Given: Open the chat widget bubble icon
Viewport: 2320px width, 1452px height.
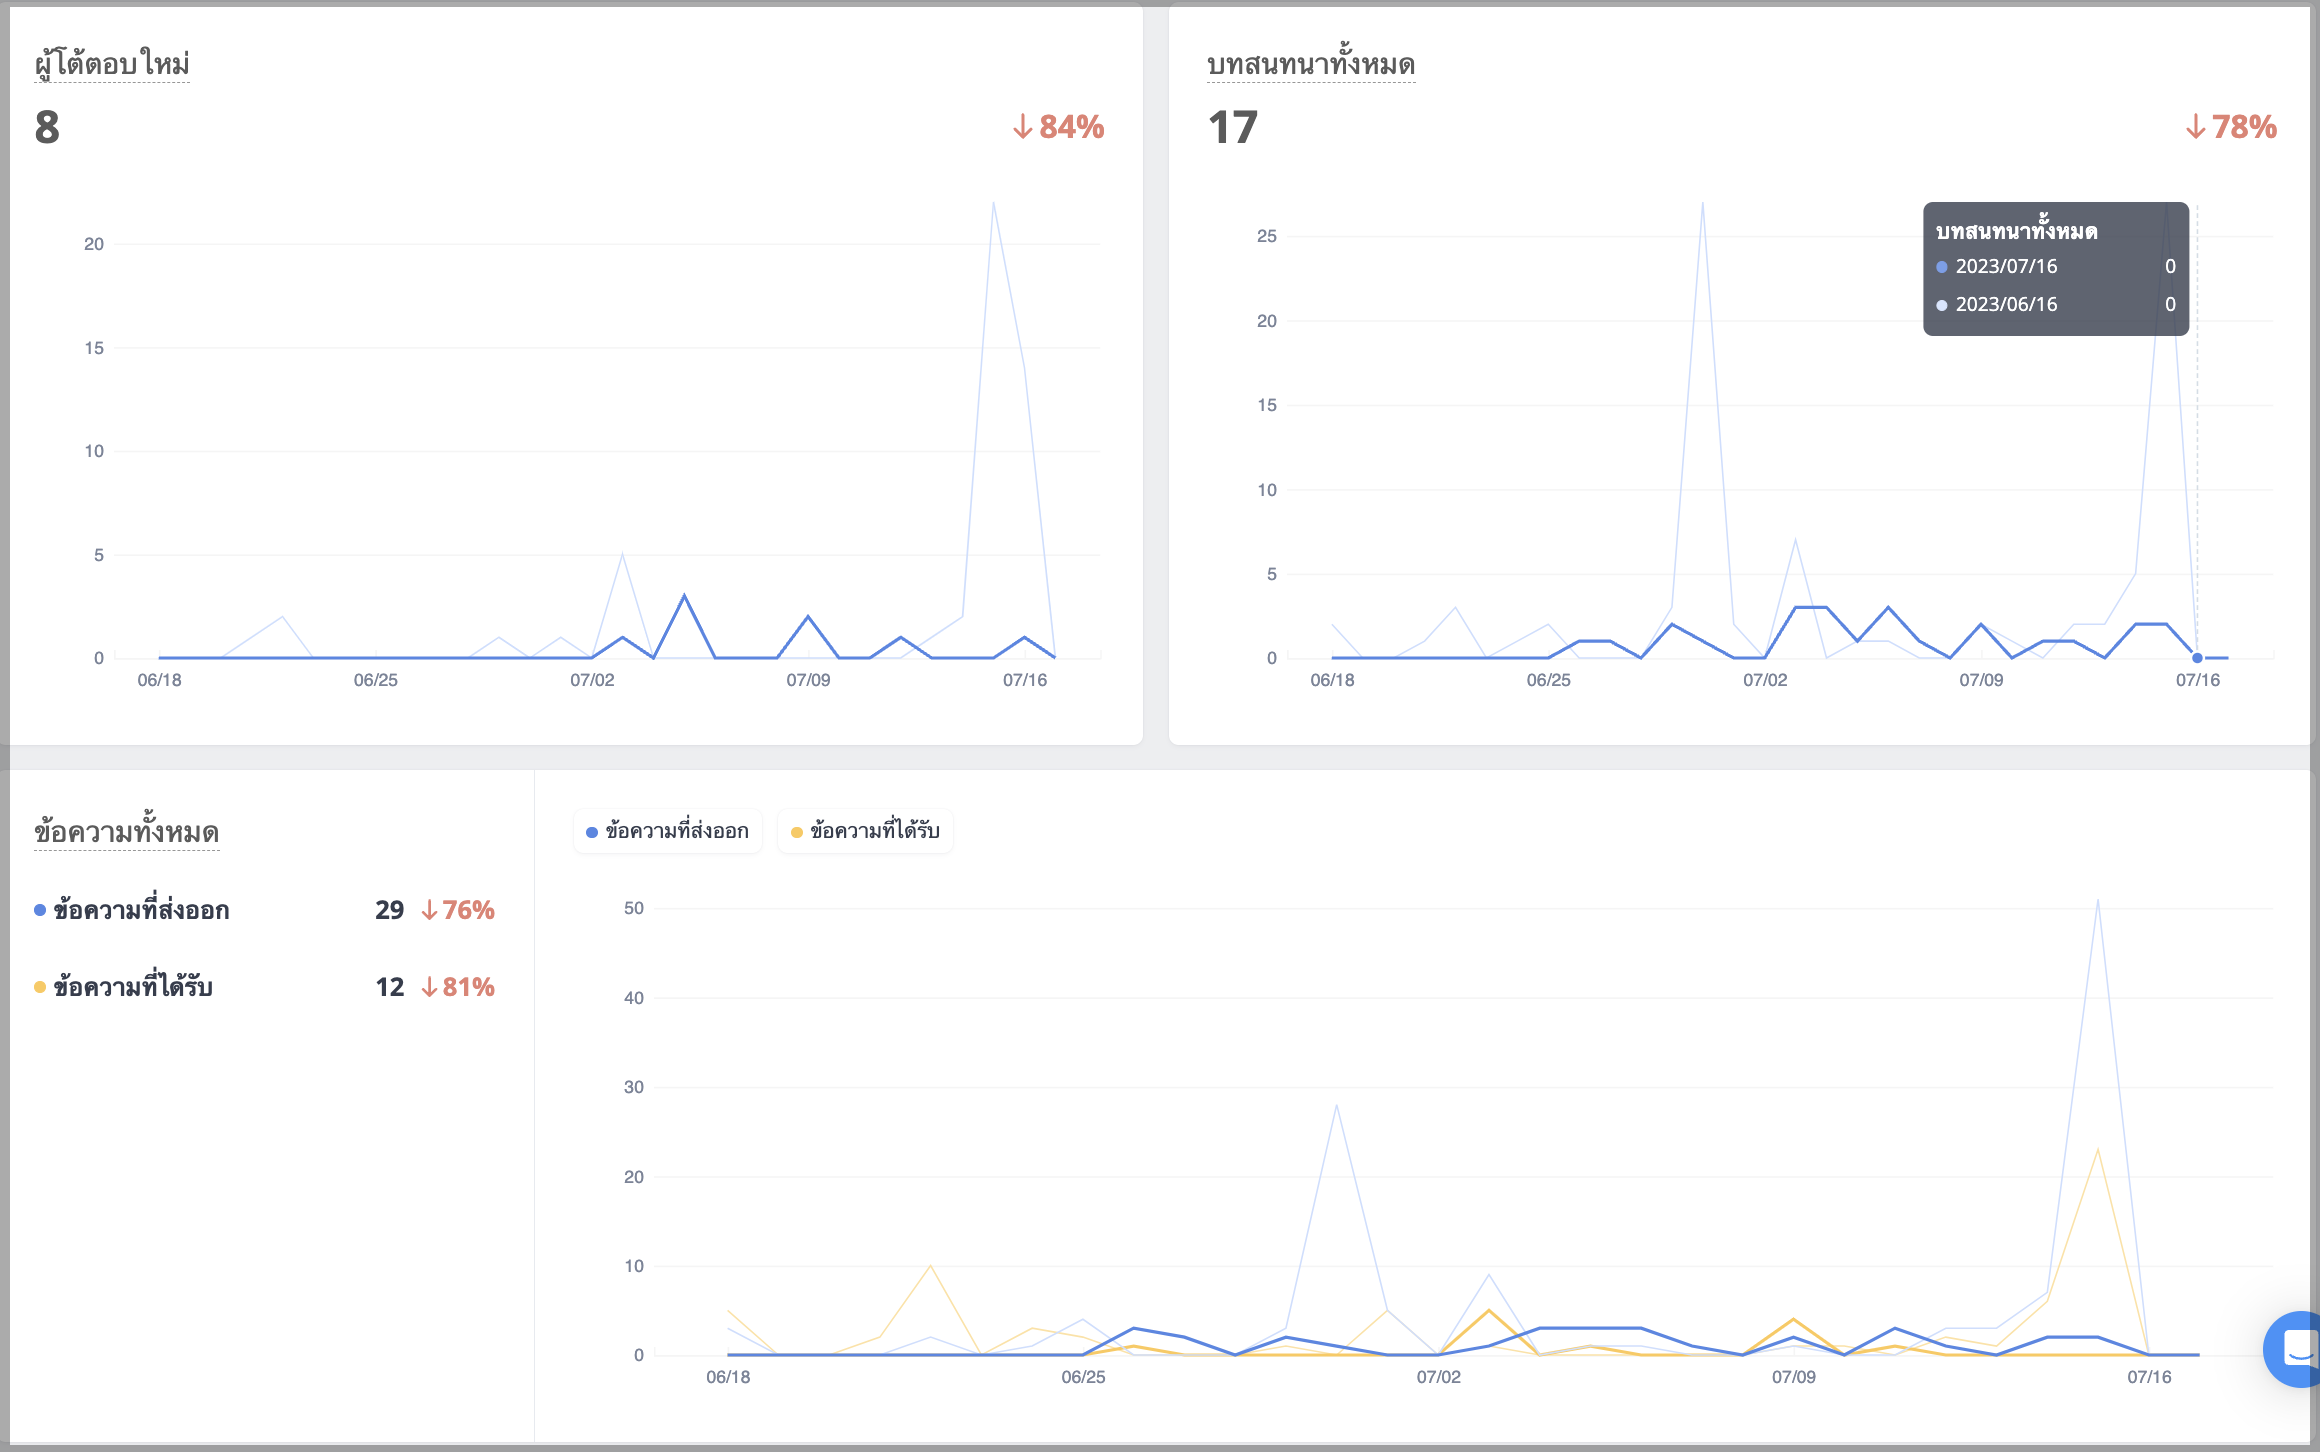Looking at the screenshot, I should pyautogui.click(x=2294, y=1348).
